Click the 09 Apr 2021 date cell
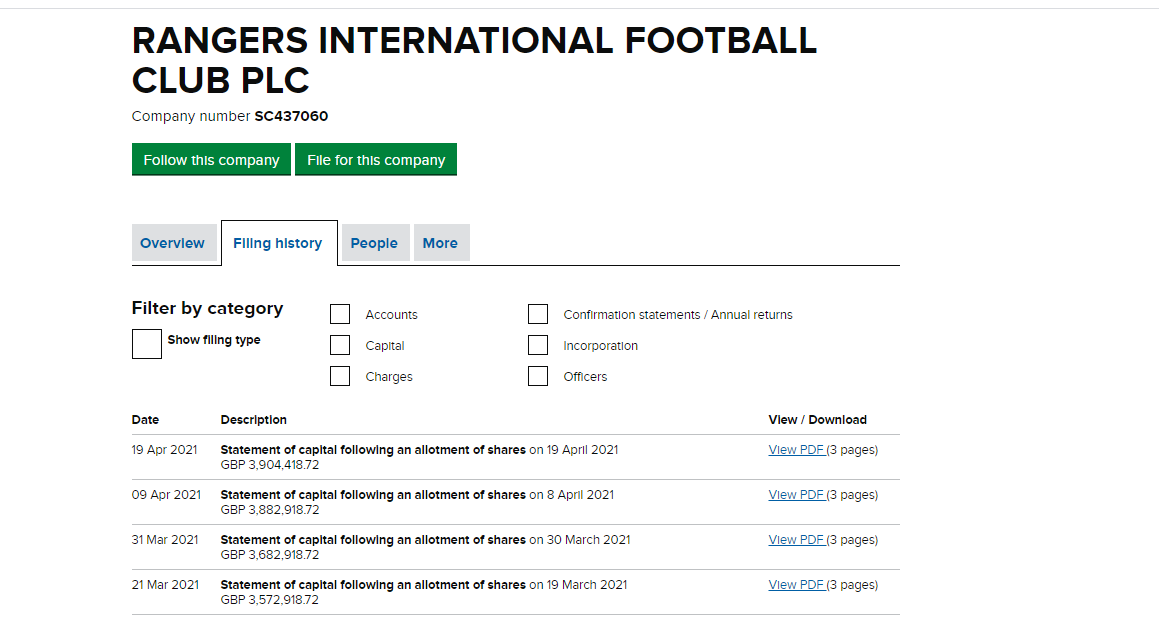1159x620 pixels. tap(166, 494)
